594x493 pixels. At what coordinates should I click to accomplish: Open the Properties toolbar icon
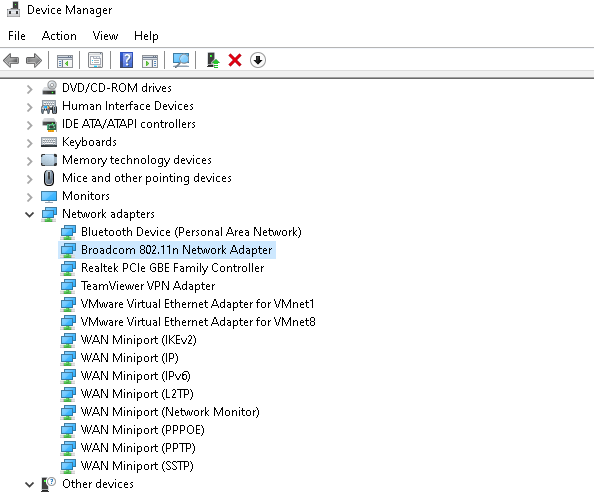pyautogui.click(x=95, y=60)
